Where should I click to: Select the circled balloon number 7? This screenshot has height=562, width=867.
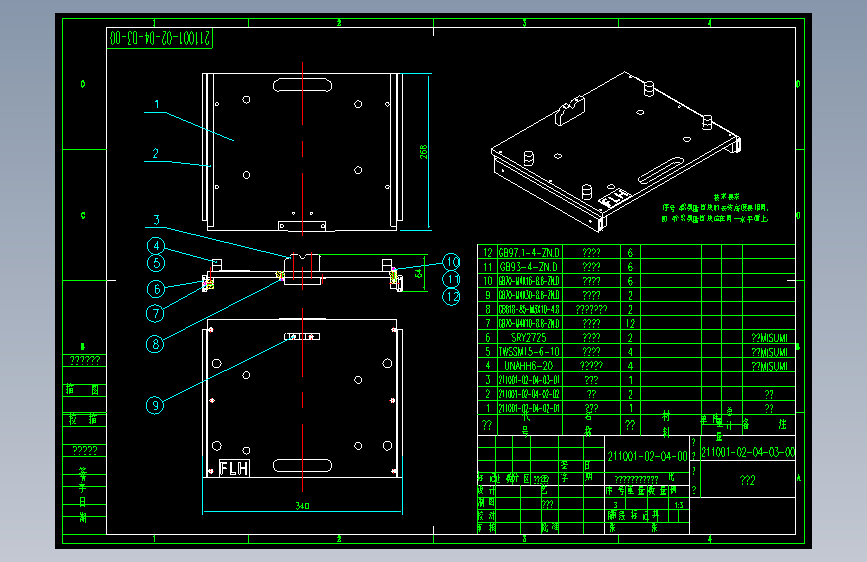pyautogui.click(x=155, y=314)
